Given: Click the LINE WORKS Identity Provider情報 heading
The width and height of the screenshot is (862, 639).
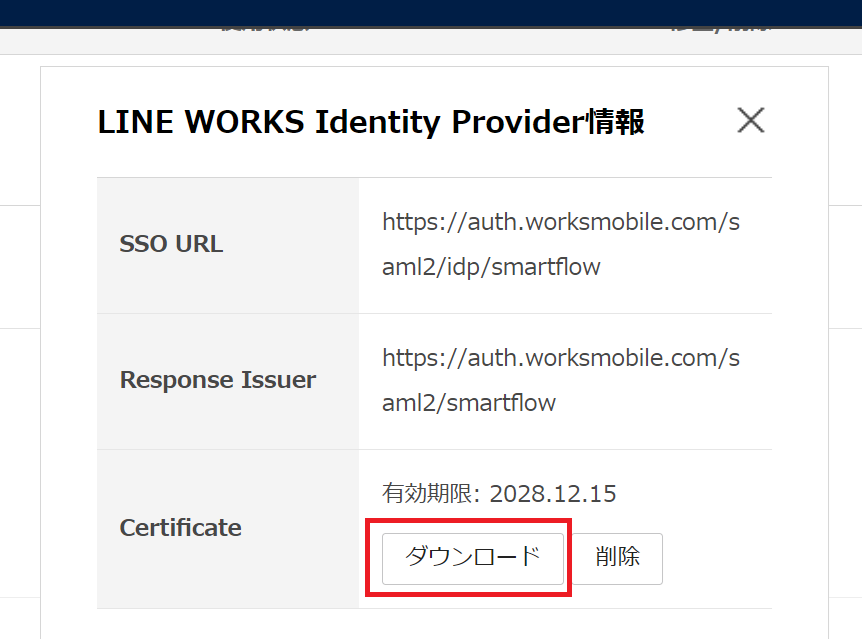Looking at the screenshot, I should click(371, 122).
